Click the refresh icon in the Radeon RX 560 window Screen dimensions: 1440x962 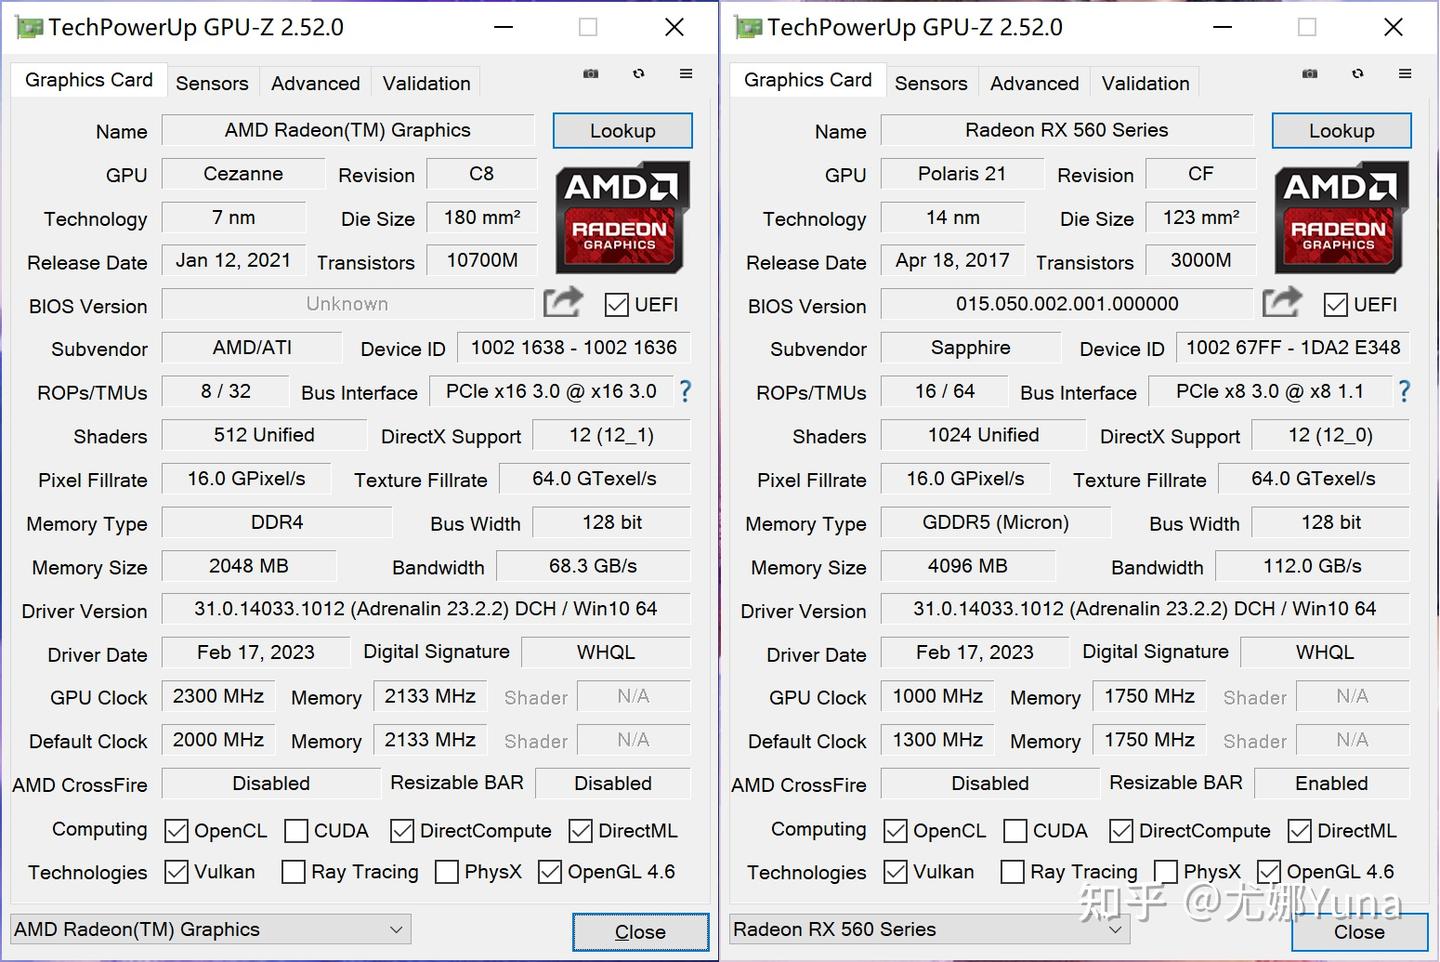click(1358, 73)
